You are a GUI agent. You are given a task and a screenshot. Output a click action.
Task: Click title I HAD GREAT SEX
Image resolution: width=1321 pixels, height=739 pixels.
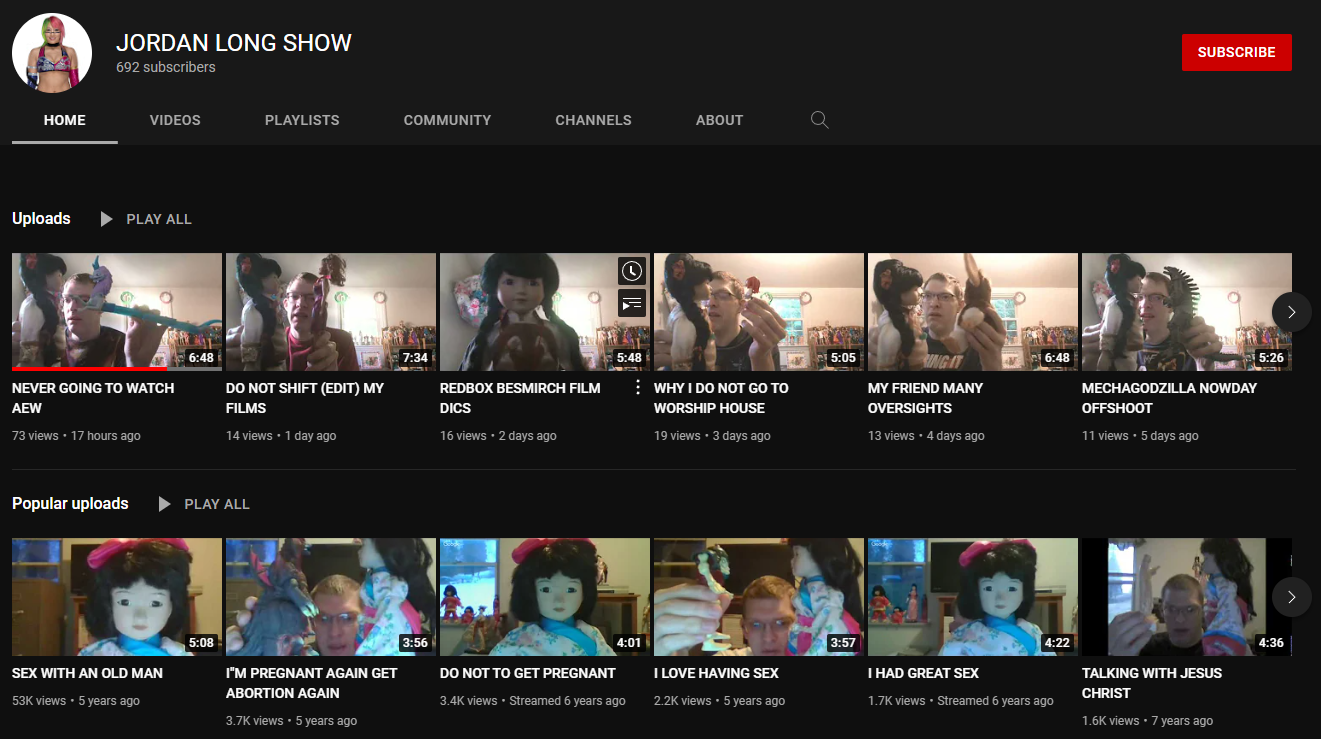tap(923, 673)
